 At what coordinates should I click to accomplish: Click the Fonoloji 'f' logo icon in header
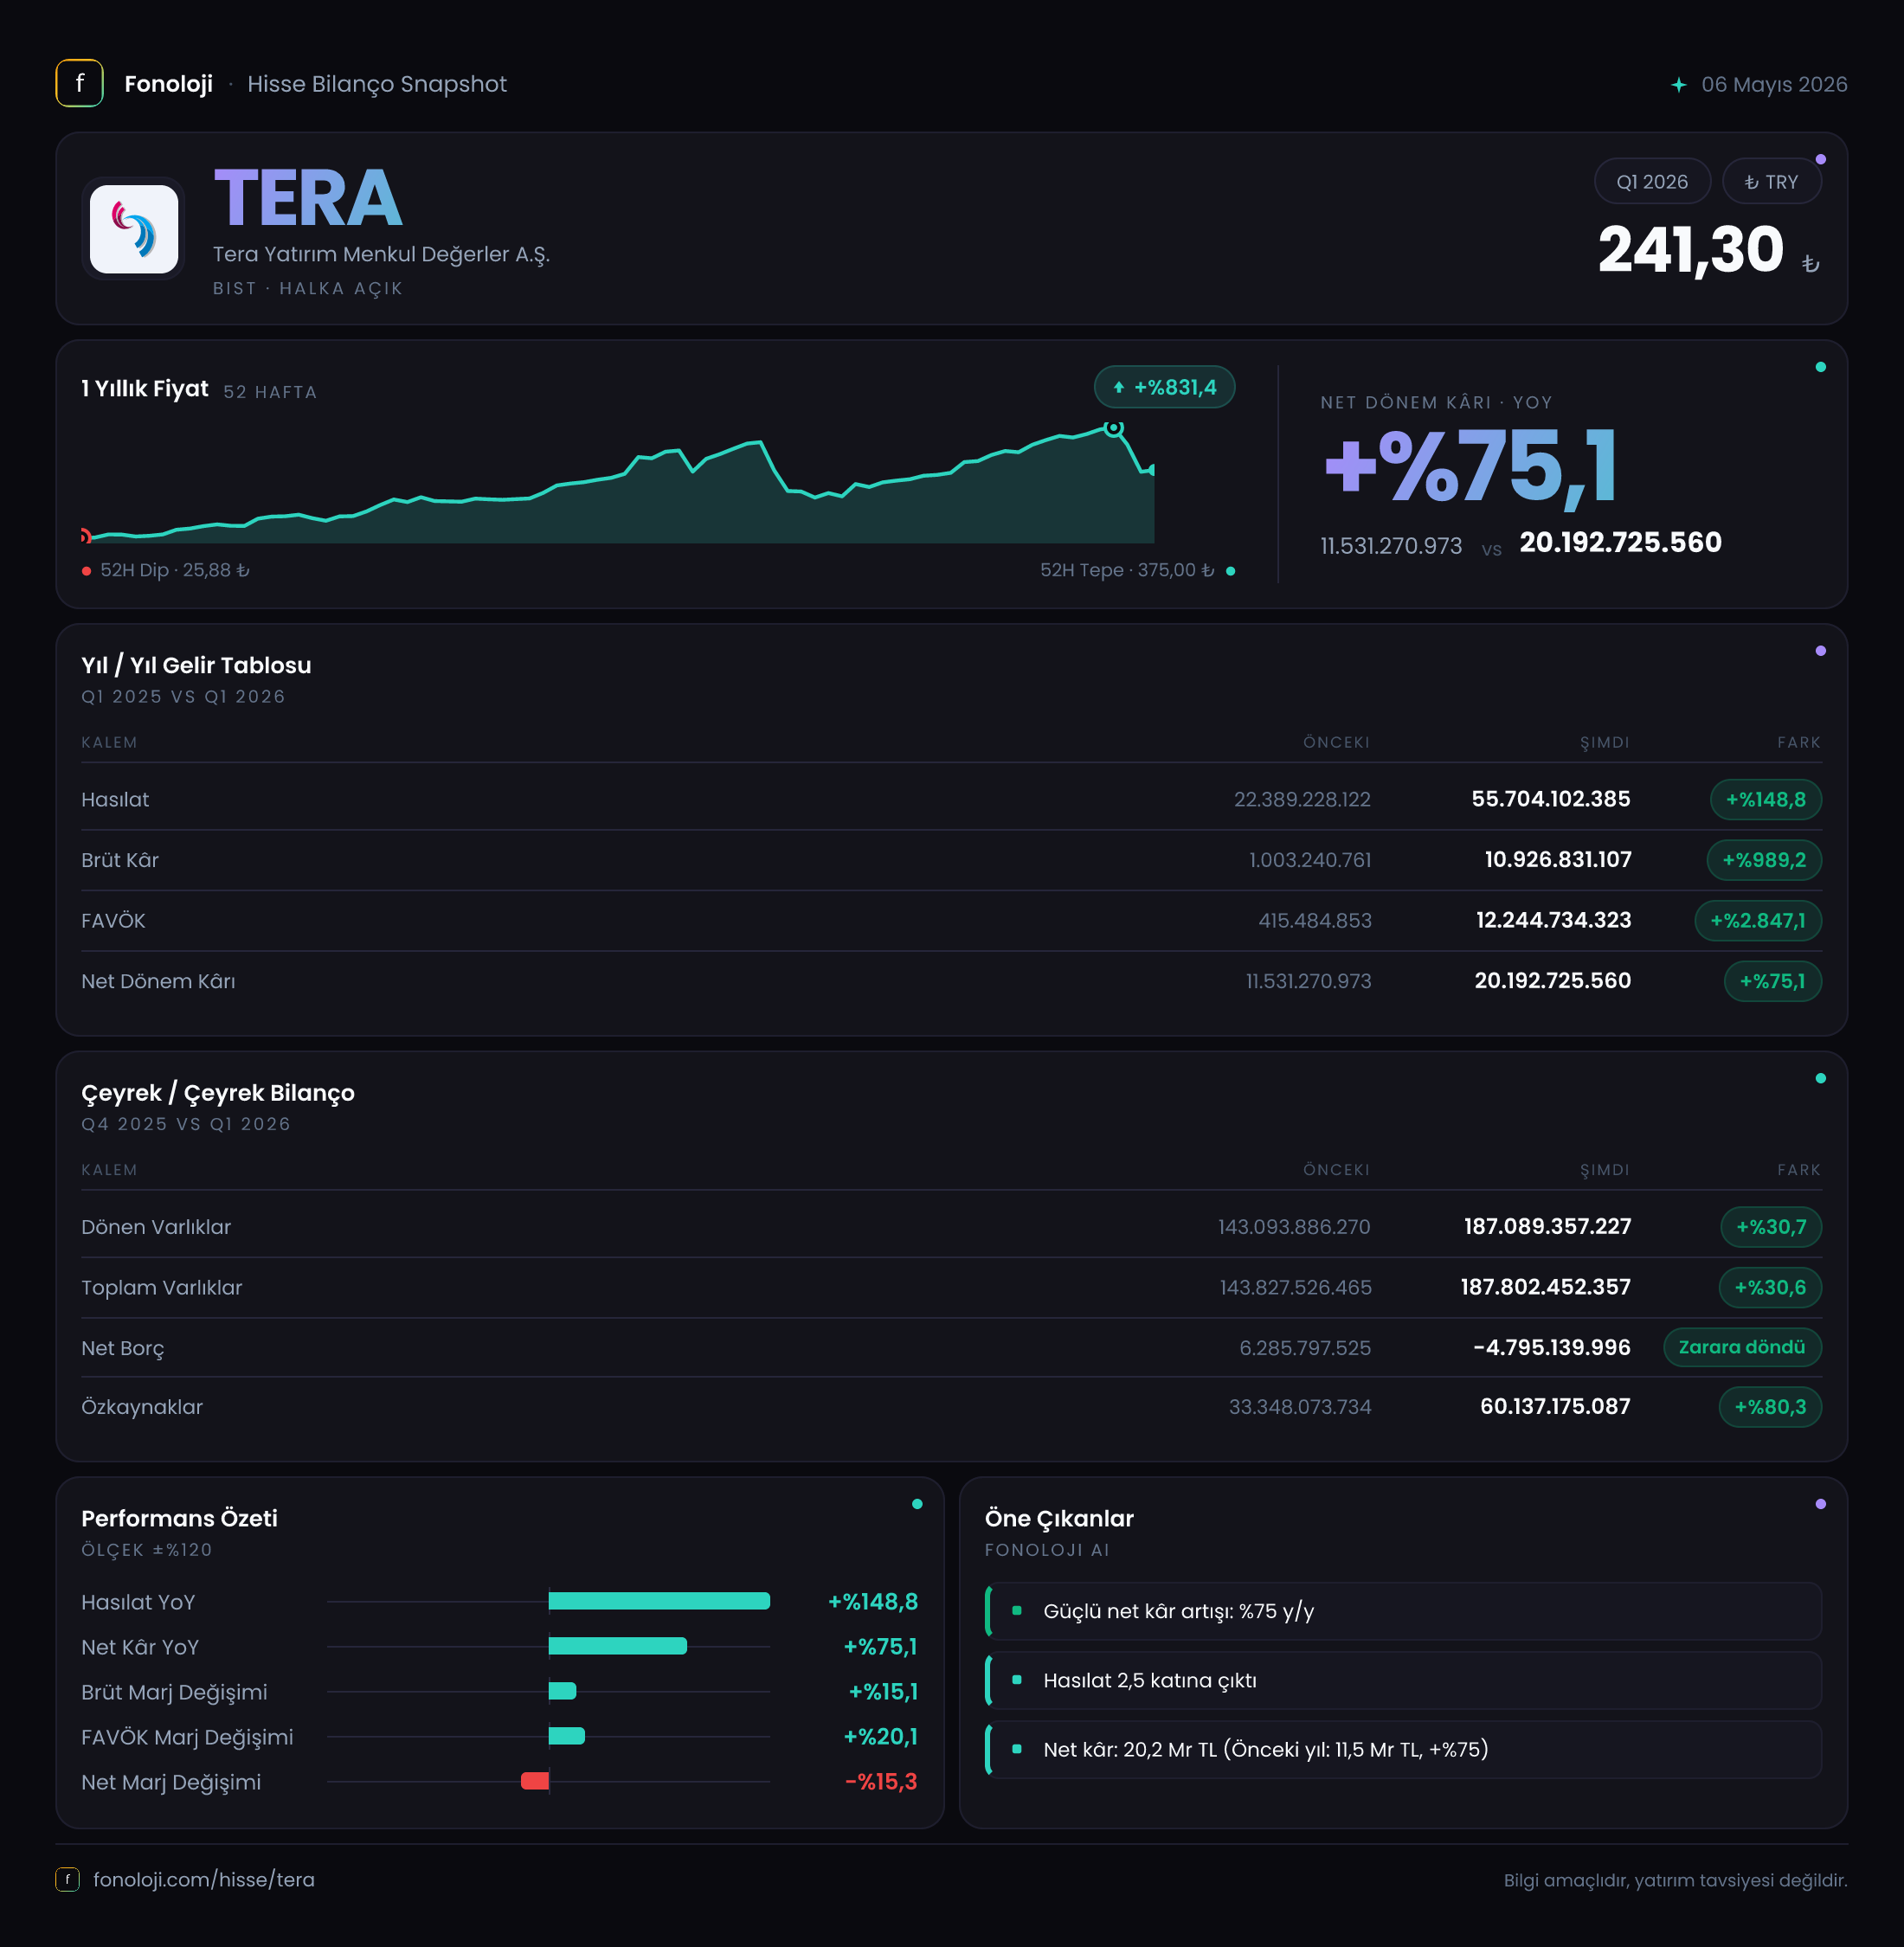(79, 84)
